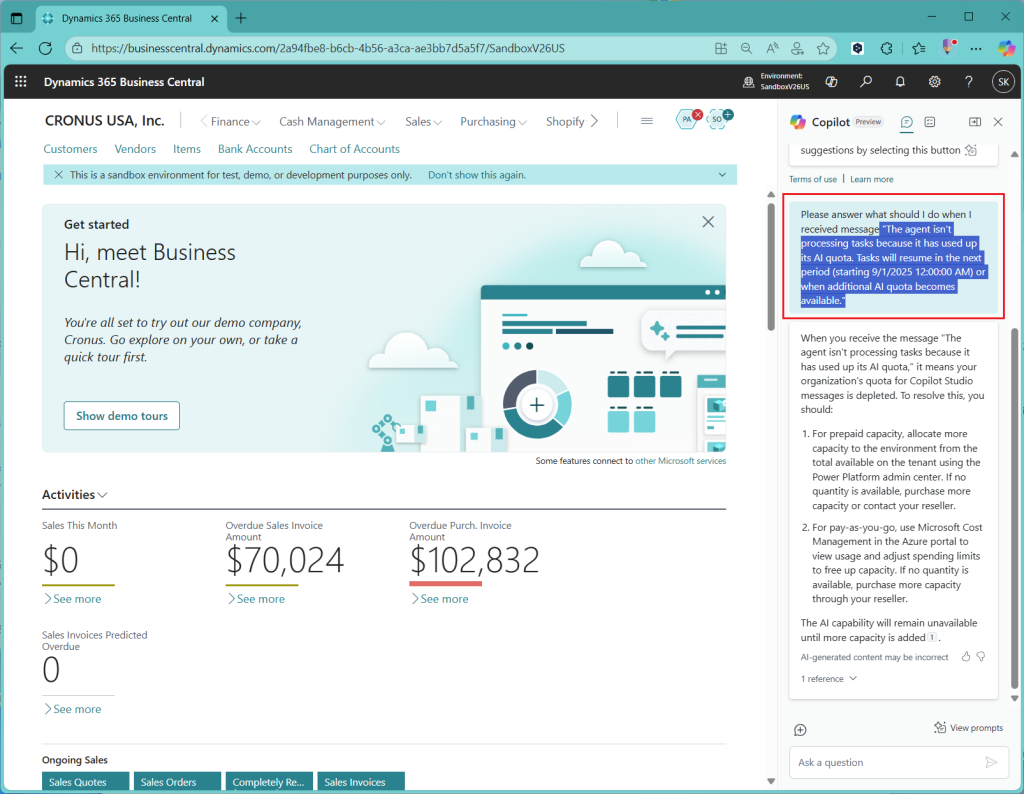Select the Copilot chat tab icon

906,122
